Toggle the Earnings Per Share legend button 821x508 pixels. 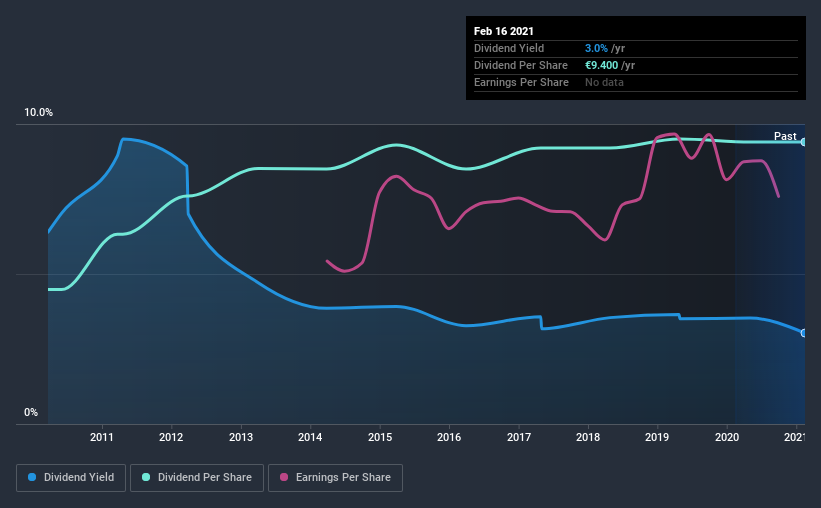pyautogui.click(x=335, y=478)
